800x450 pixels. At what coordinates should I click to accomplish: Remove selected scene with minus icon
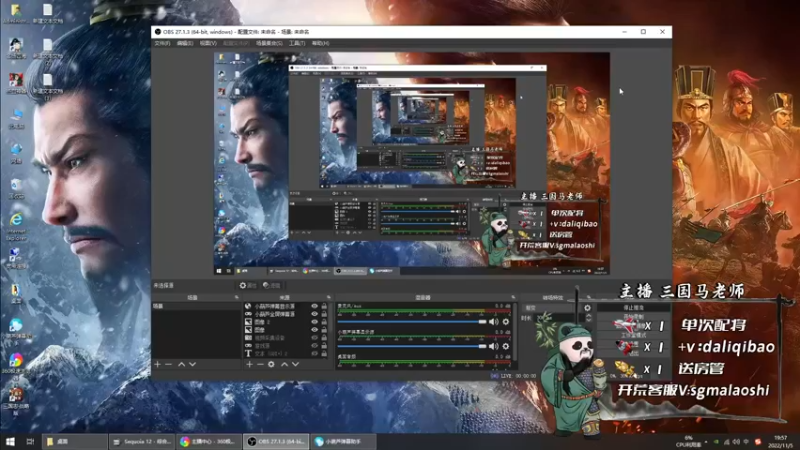[x=168, y=364]
